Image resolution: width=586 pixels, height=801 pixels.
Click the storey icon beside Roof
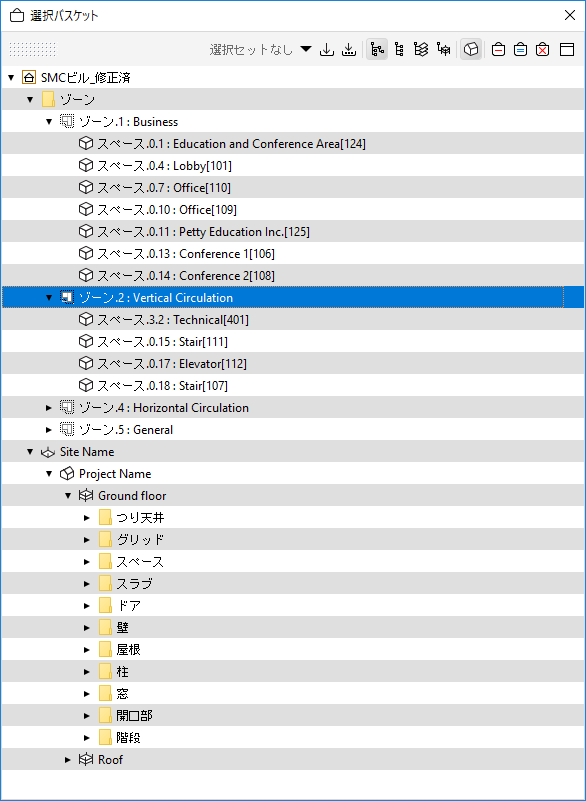click(86, 760)
